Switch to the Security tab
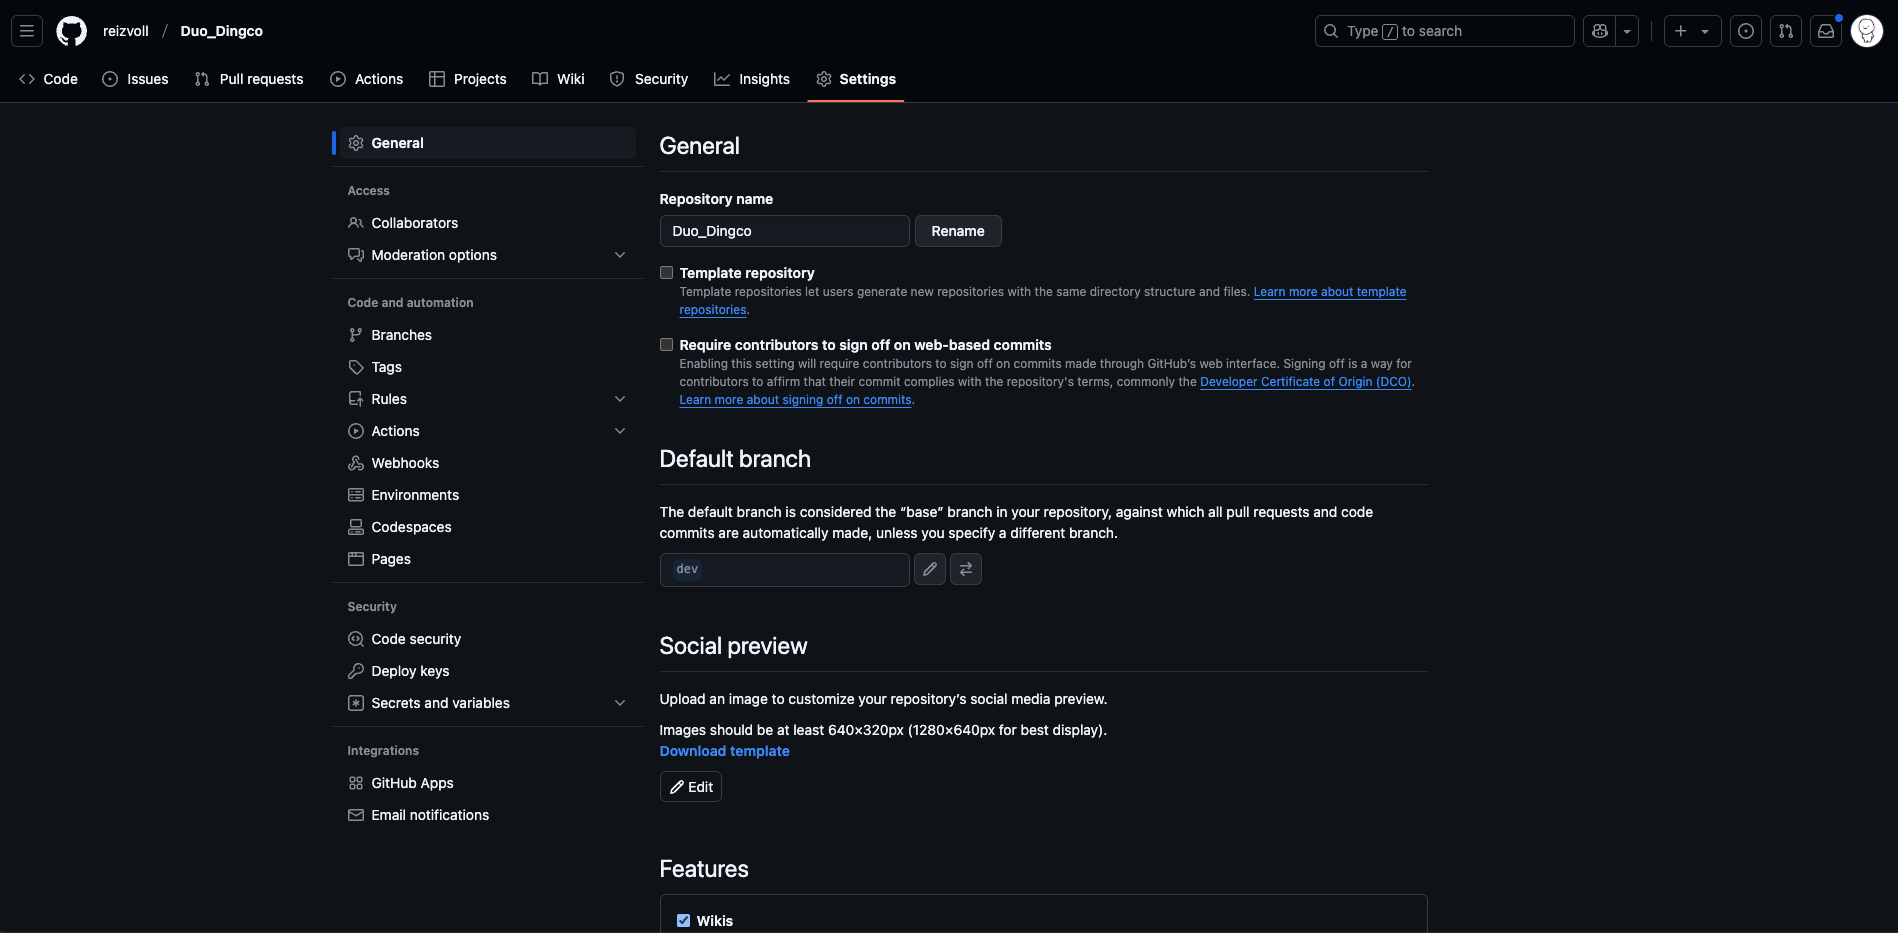The height and width of the screenshot is (933, 1898). tap(649, 79)
